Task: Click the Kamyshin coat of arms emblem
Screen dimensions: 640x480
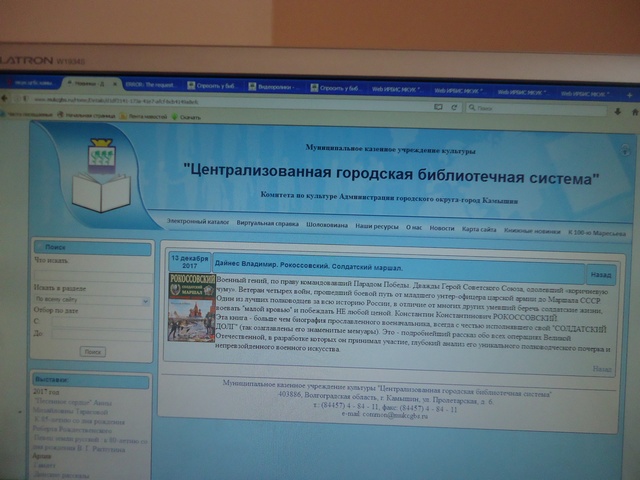Action: 102,156
